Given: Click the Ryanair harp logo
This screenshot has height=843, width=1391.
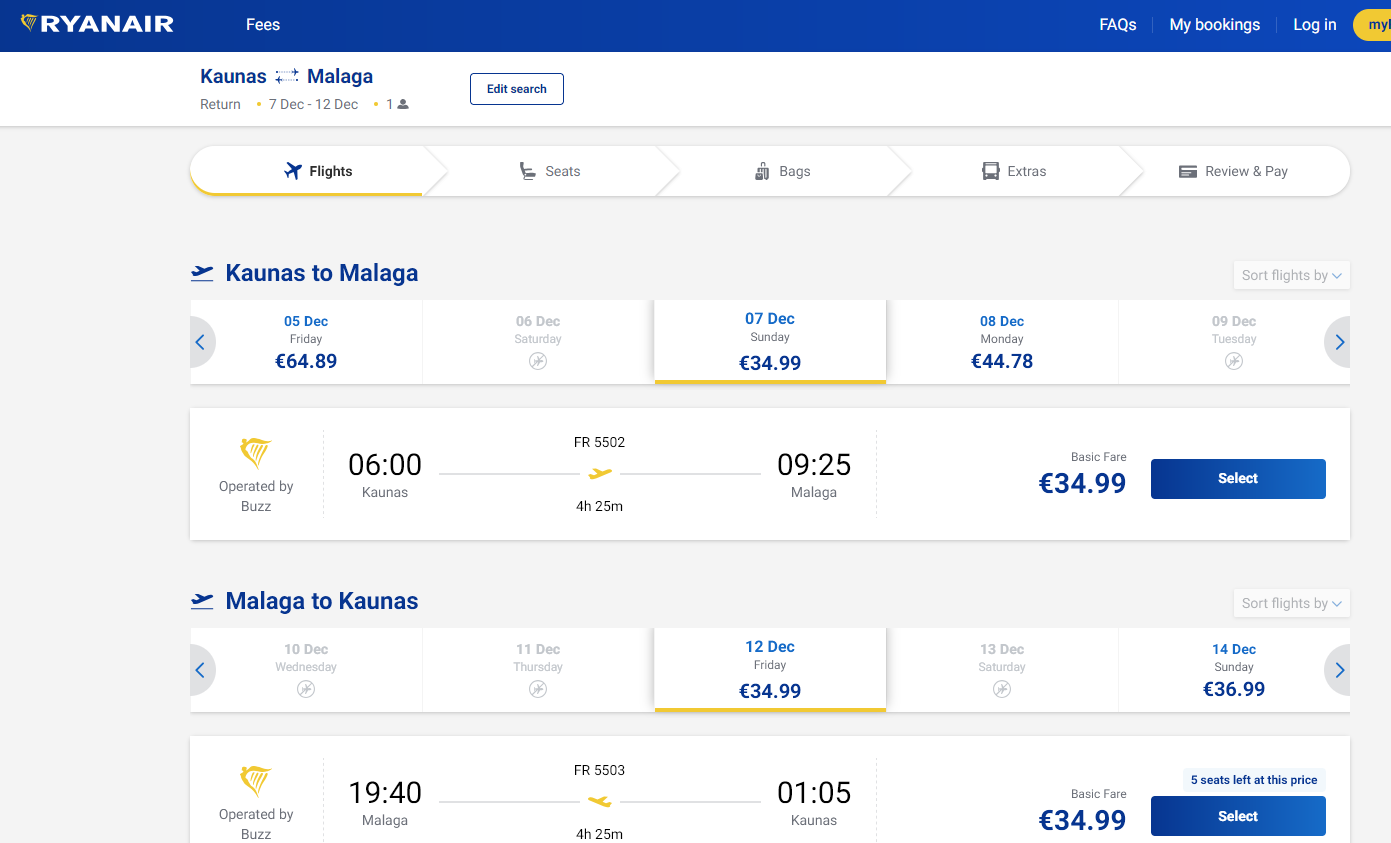Looking at the screenshot, I should pos(30,23).
